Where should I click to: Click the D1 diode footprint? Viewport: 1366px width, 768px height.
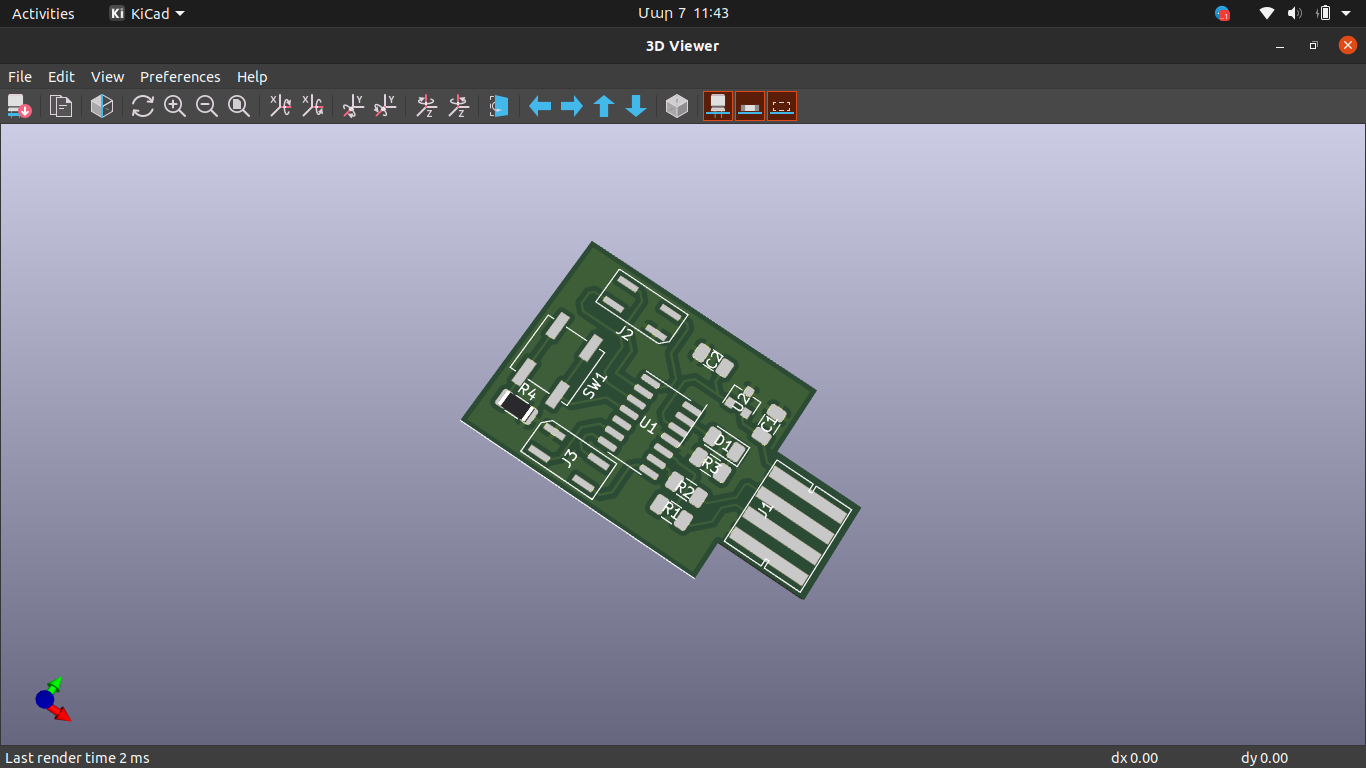point(725,446)
